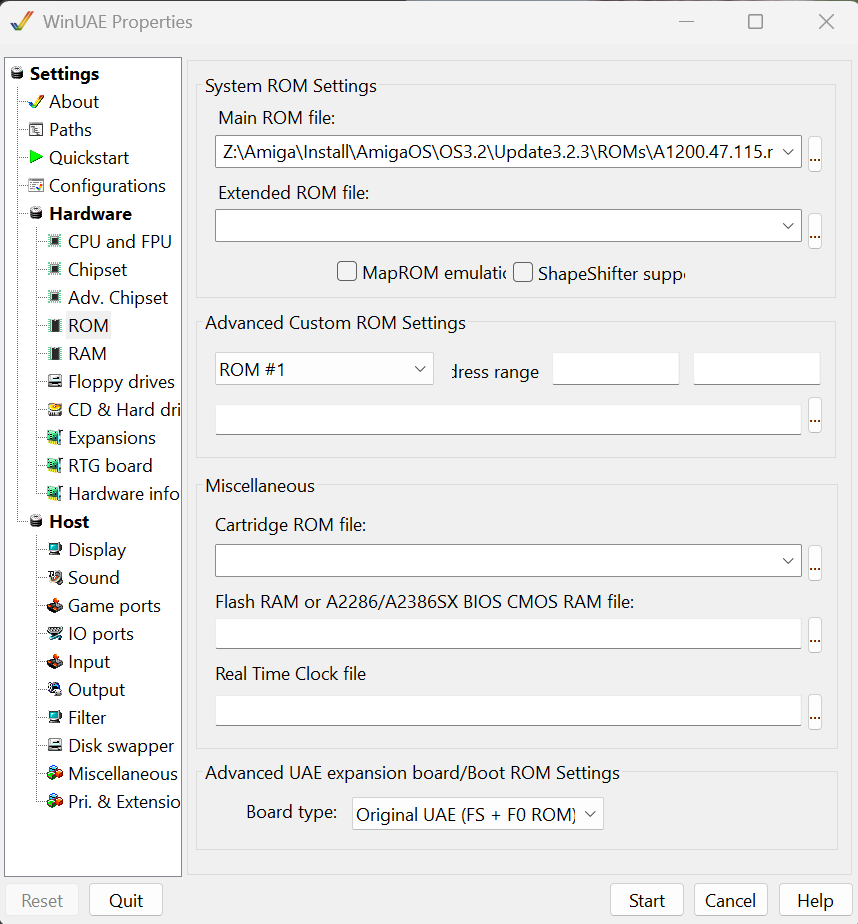This screenshot has height=924, width=858.
Task: Click the Real Time Clock file field
Action: (x=508, y=710)
